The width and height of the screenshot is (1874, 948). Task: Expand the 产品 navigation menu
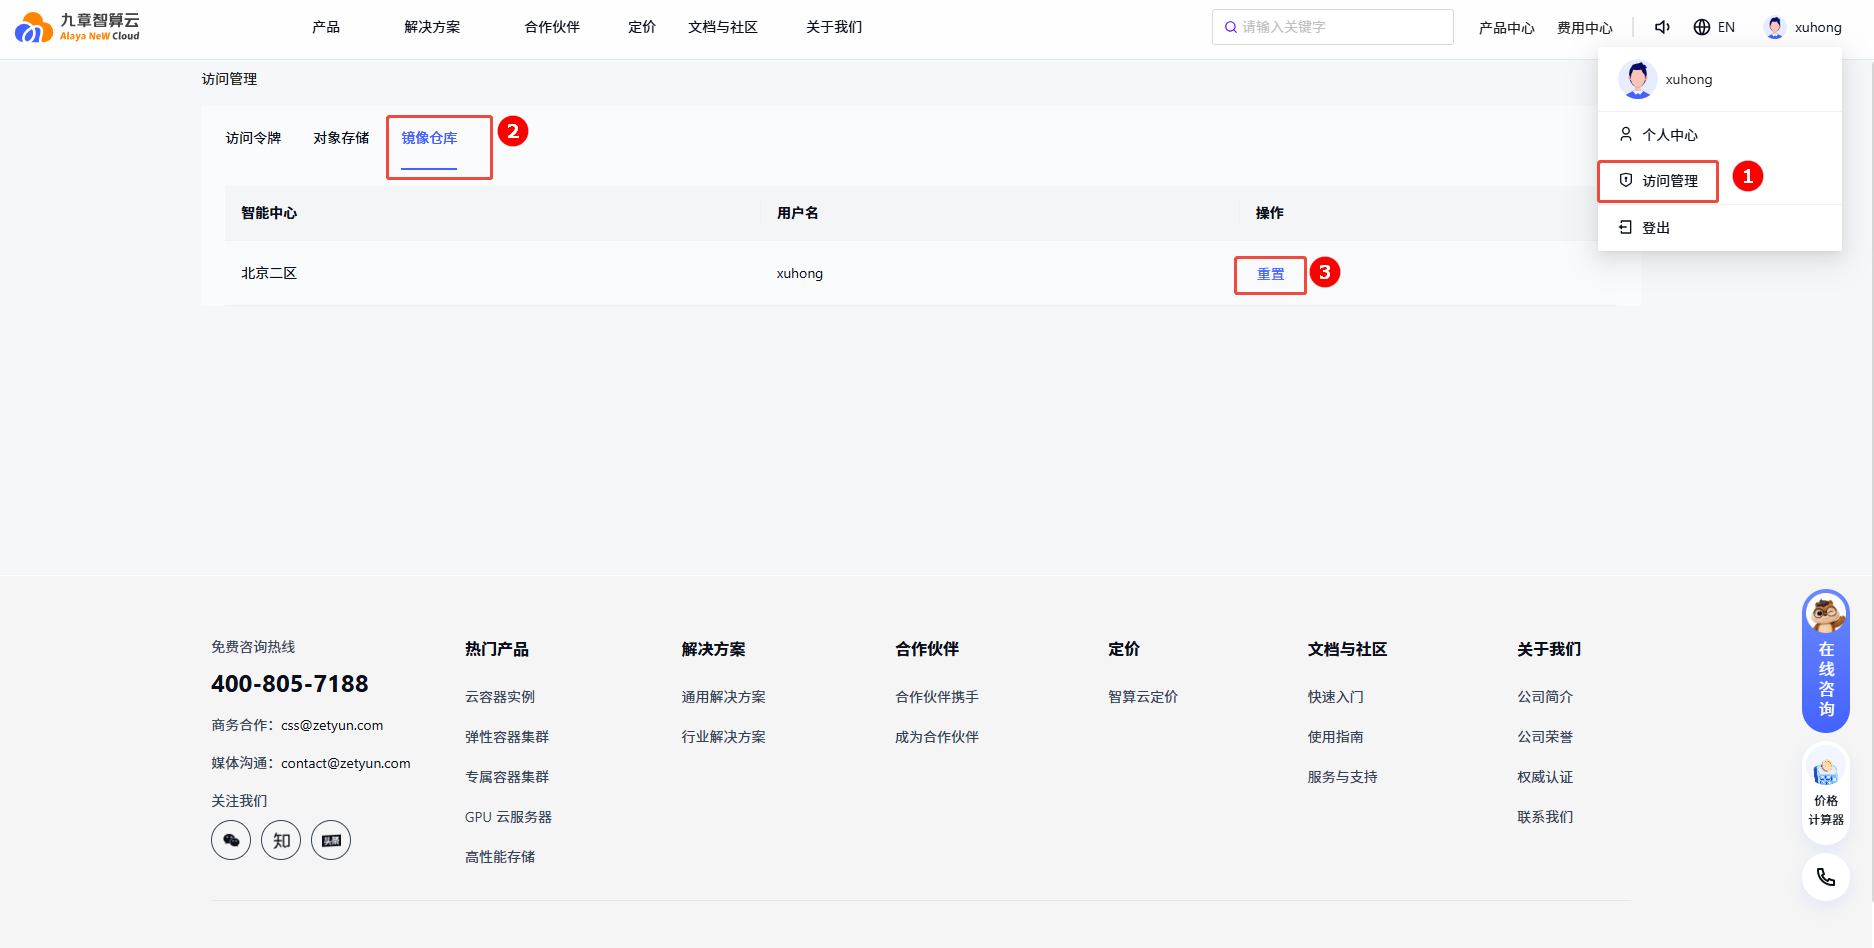click(326, 27)
